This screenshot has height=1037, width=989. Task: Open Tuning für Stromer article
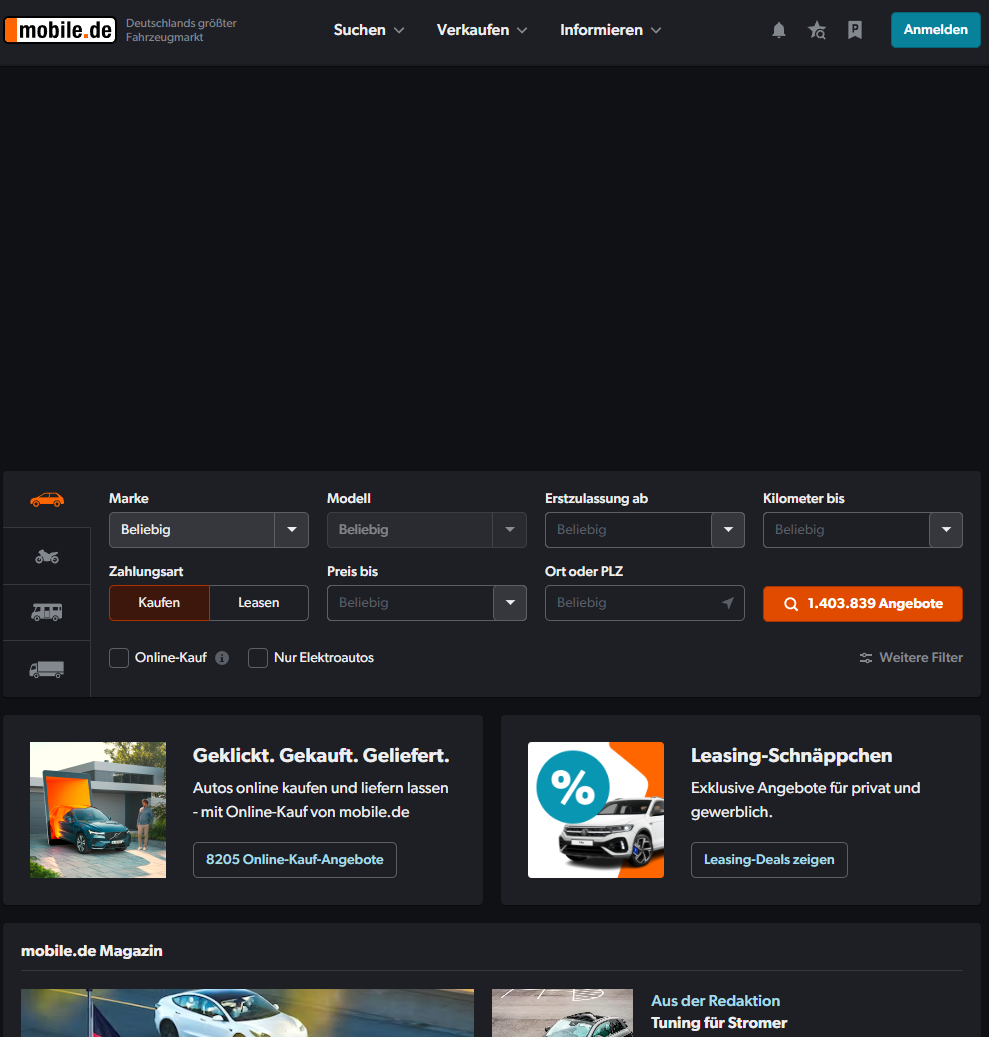(x=719, y=1023)
